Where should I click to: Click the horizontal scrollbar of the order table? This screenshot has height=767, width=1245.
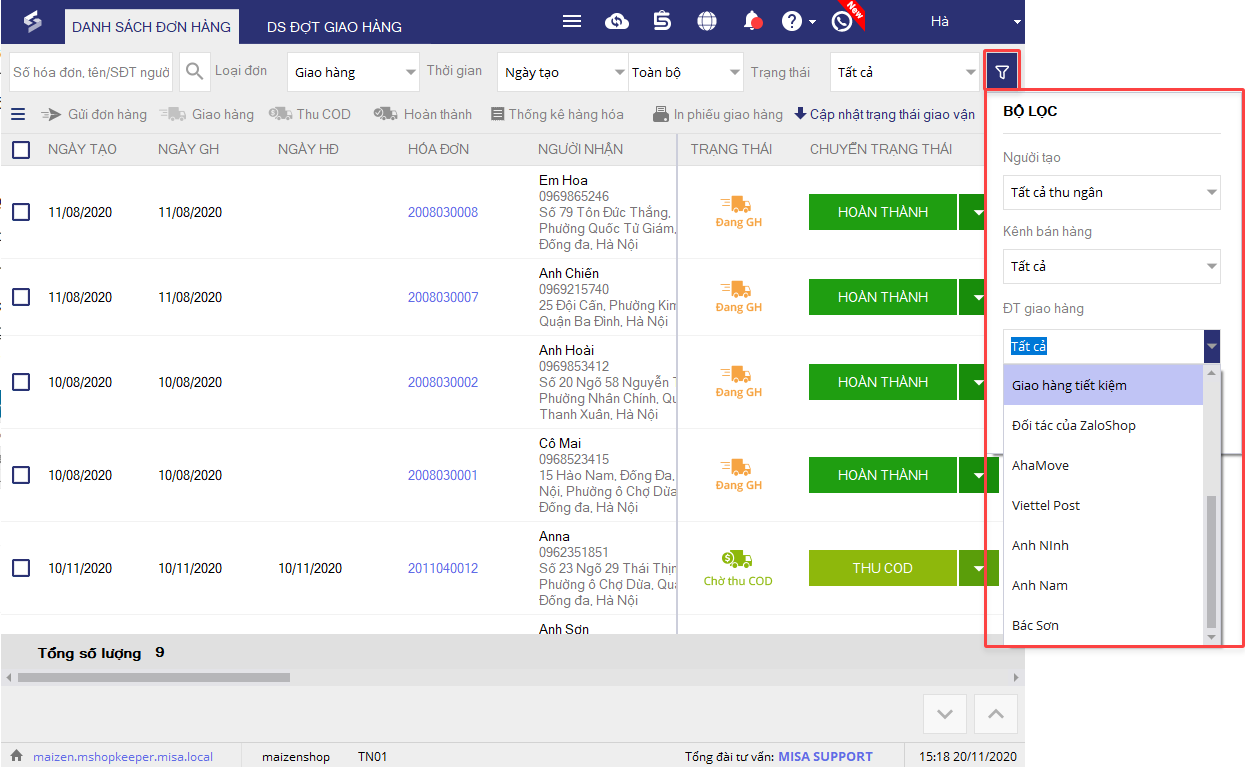coord(153,677)
